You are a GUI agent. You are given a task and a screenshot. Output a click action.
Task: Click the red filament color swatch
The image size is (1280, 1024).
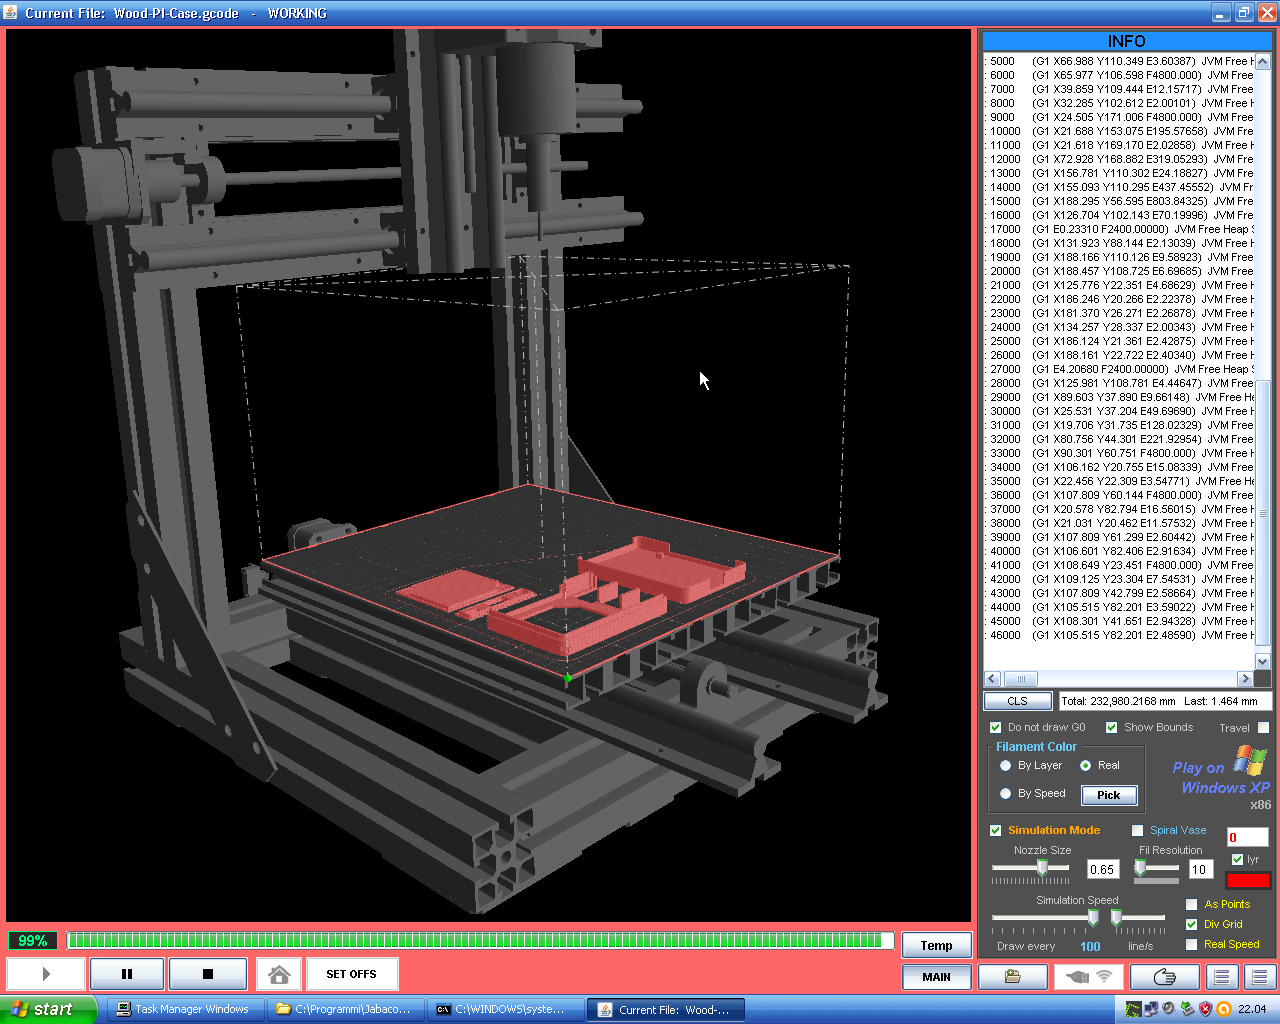[1248, 880]
